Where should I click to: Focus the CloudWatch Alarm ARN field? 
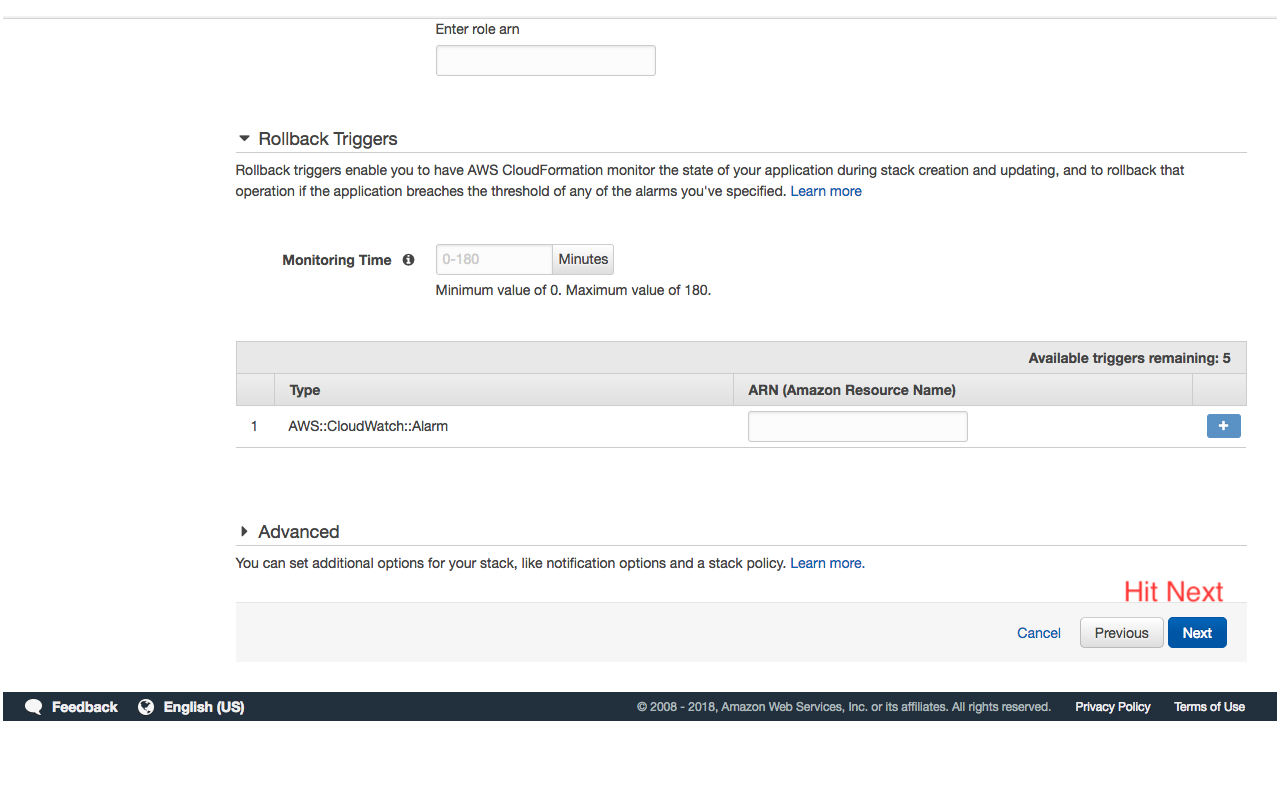[x=858, y=426]
